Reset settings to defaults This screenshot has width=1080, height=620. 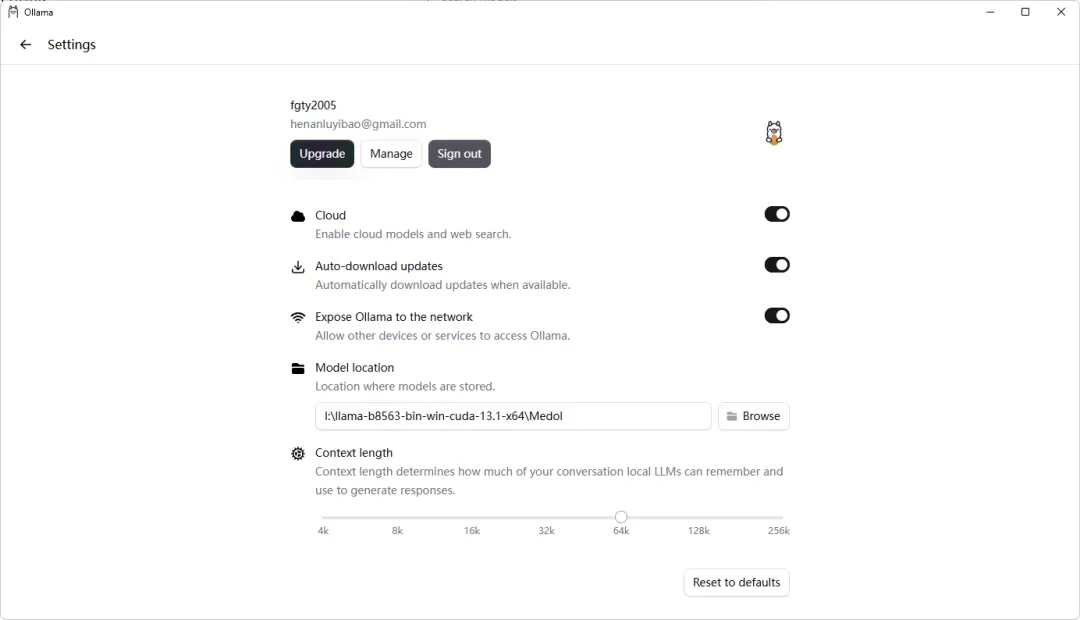coord(736,583)
